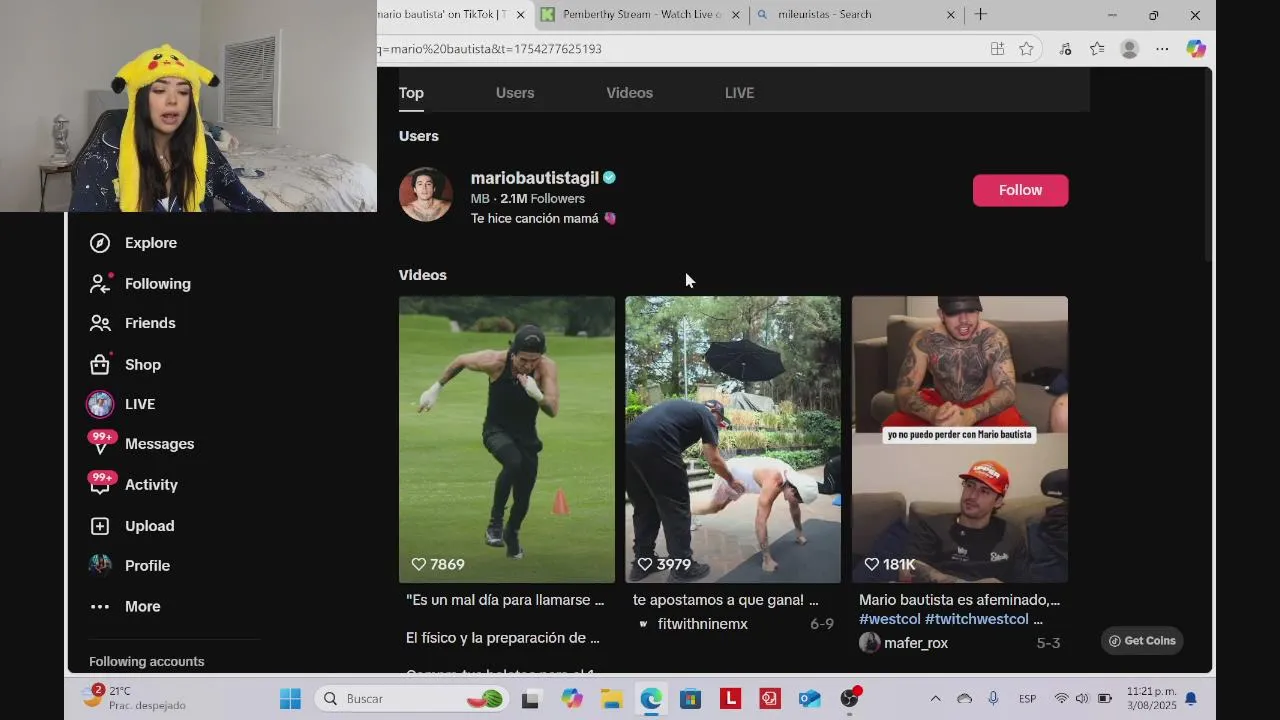Open the mafer_rox author link
This screenshot has height=720, width=1280.
pyautogui.click(x=915, y=643)
